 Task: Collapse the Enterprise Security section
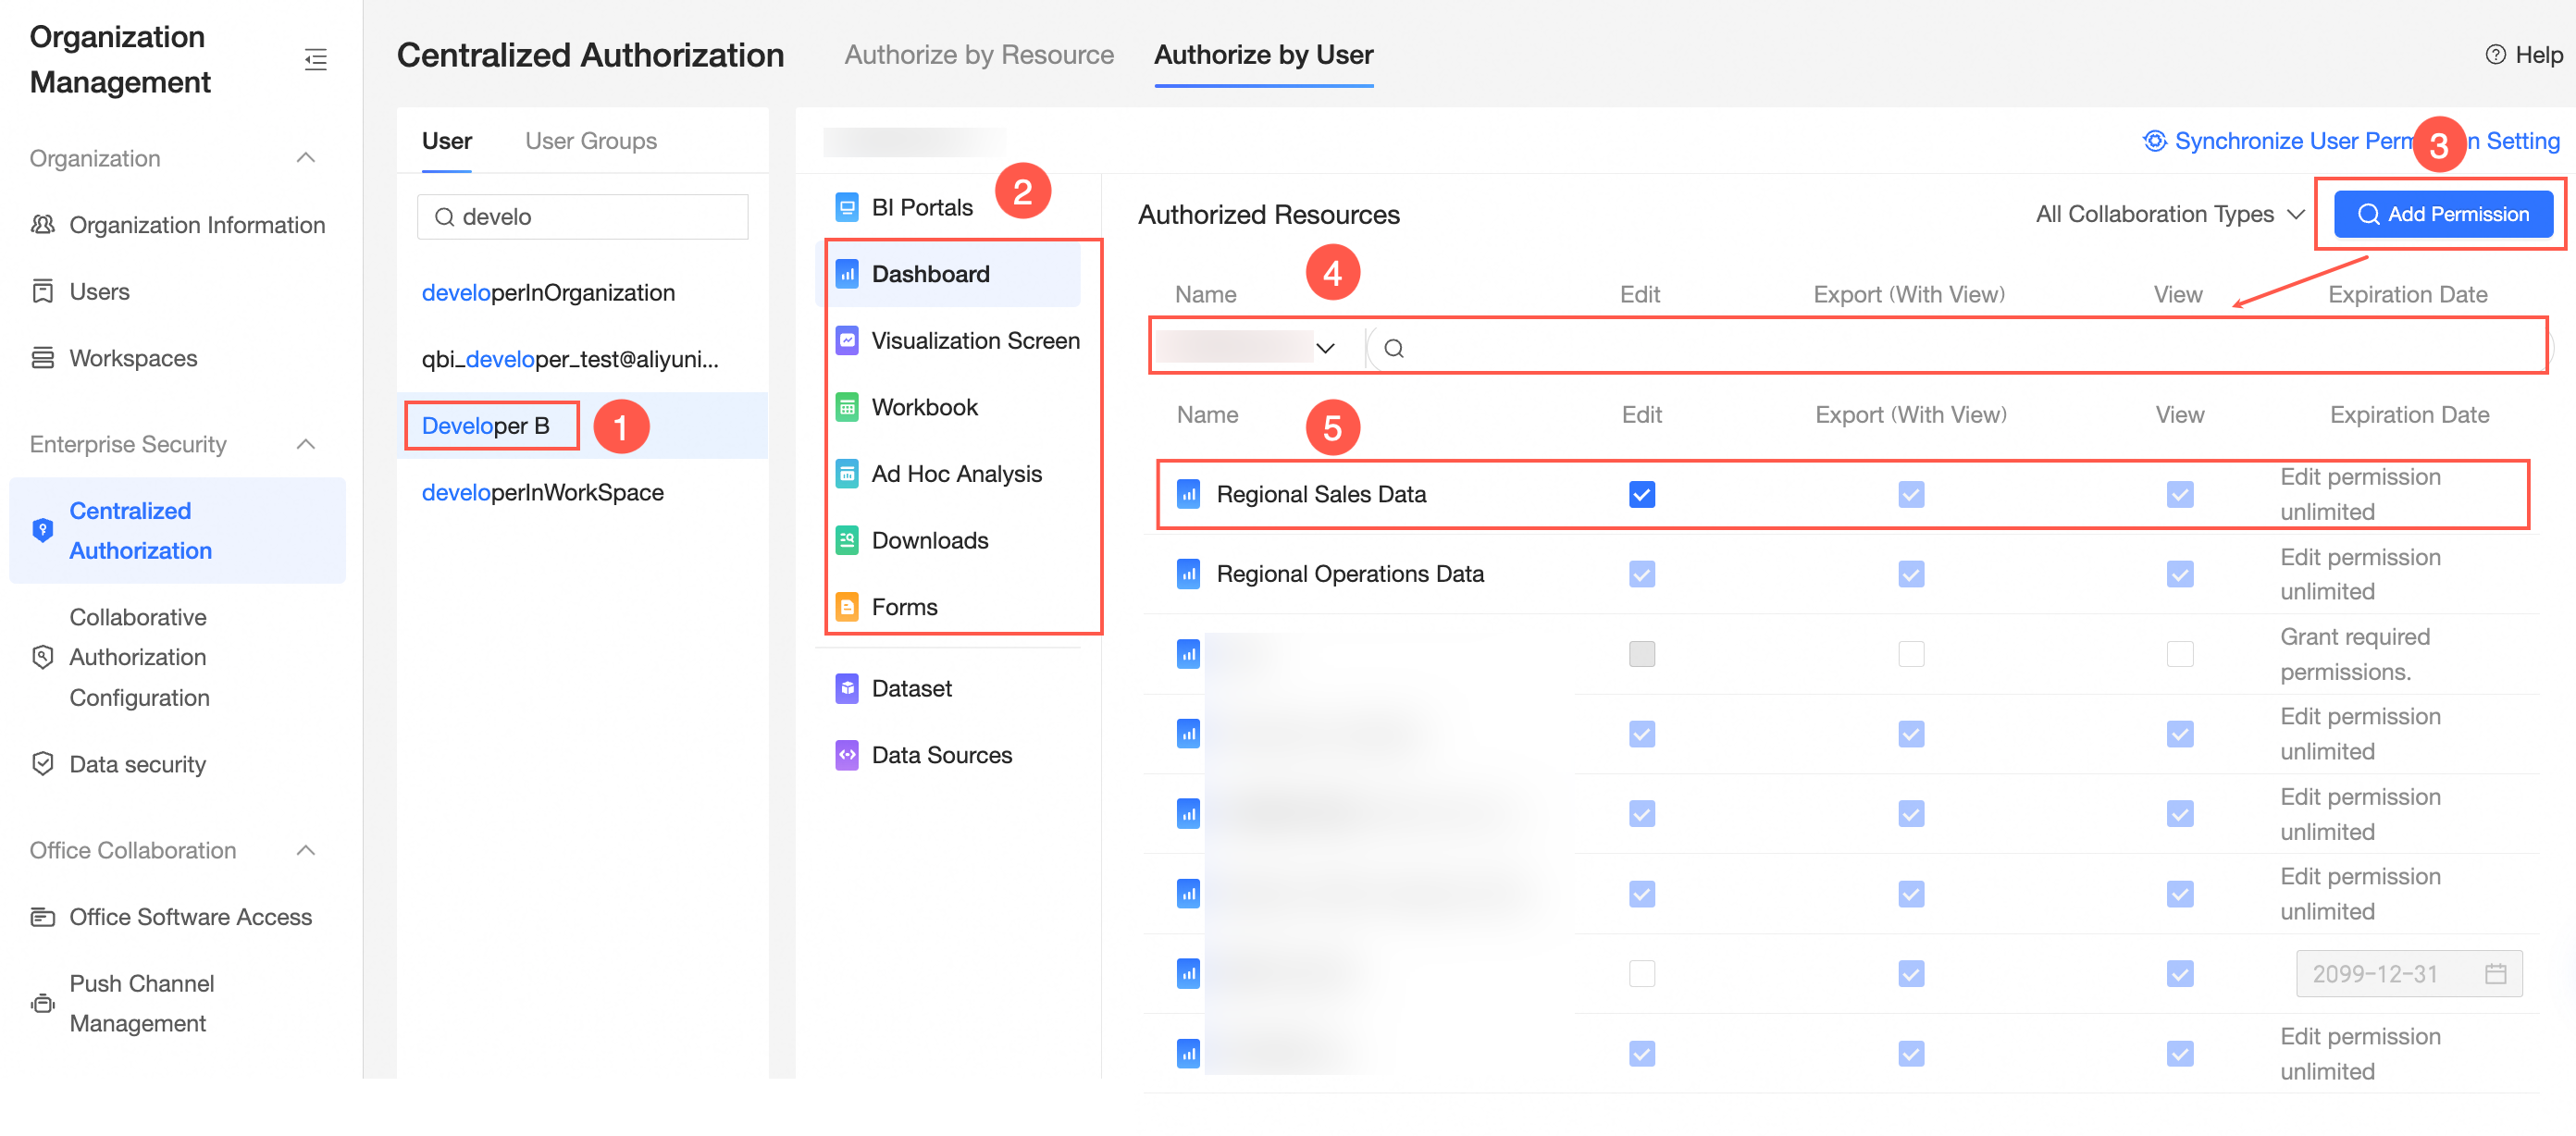click(306, 444)
